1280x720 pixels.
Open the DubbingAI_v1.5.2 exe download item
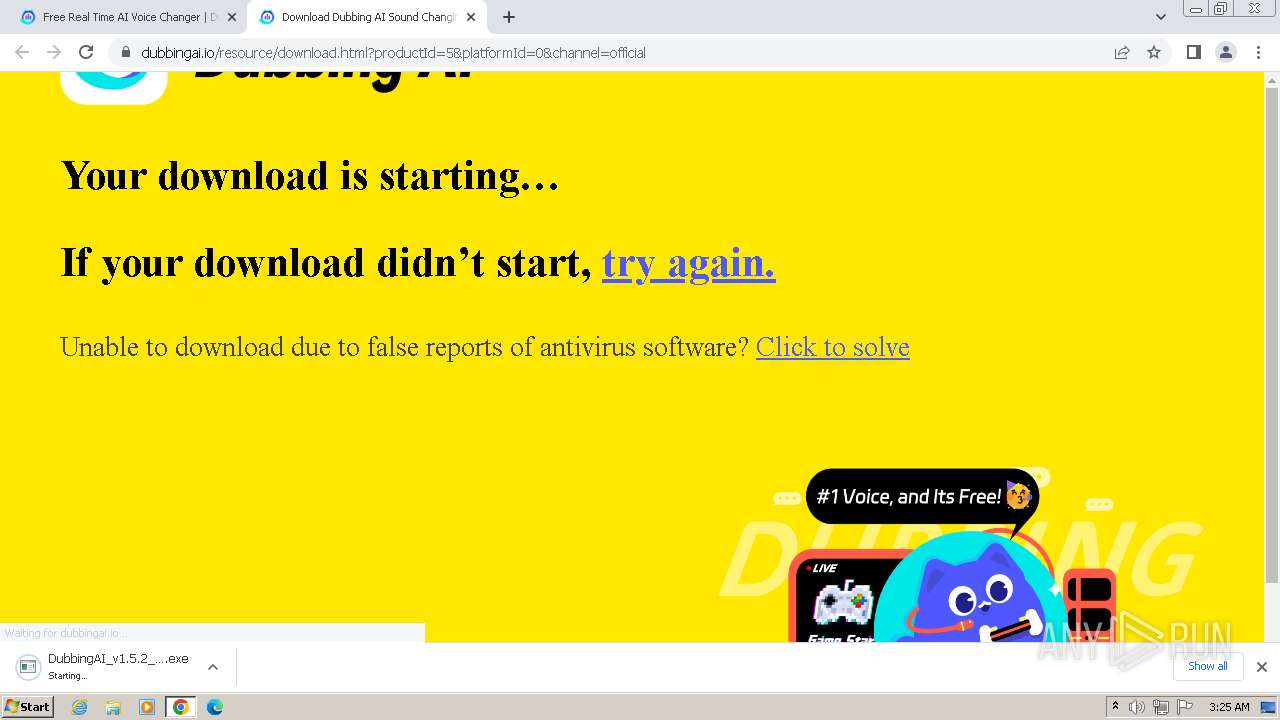[104, 667]
